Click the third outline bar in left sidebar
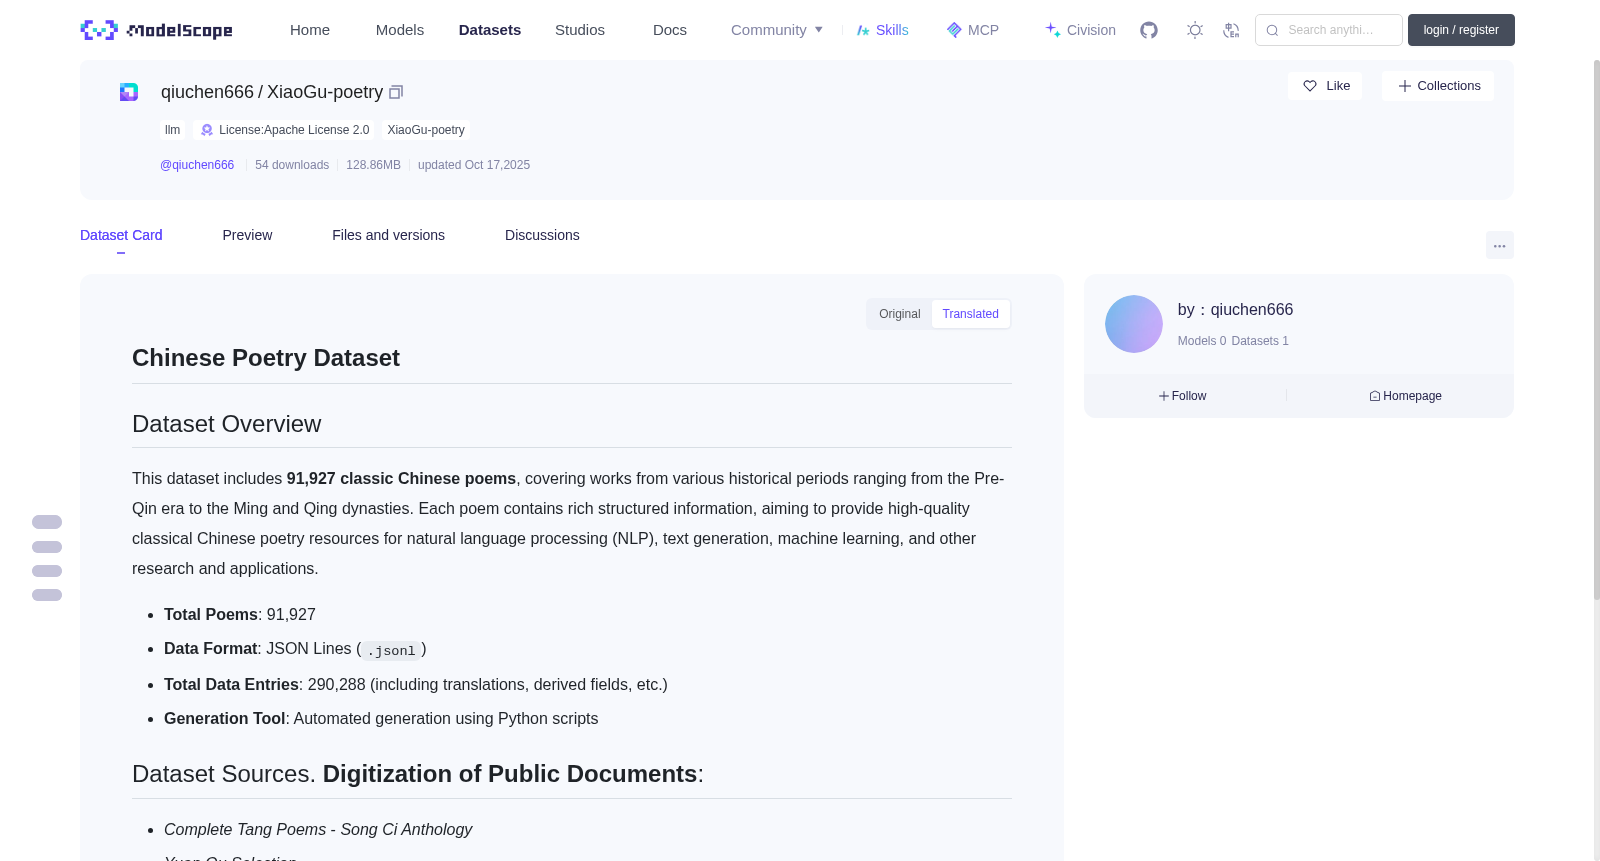The image size is (1600, 861). (47, 571)
